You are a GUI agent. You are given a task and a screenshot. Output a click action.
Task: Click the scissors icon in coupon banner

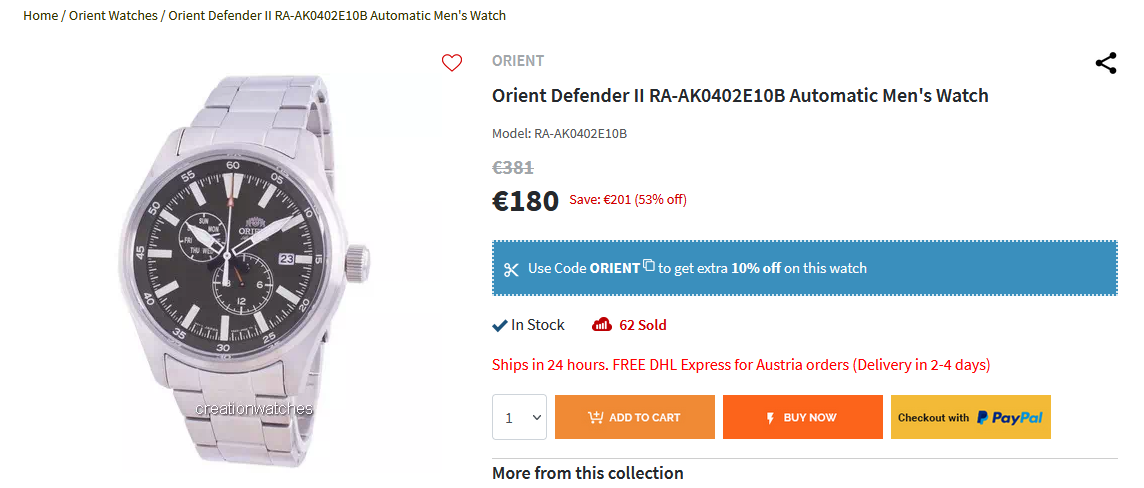(511, 269)
